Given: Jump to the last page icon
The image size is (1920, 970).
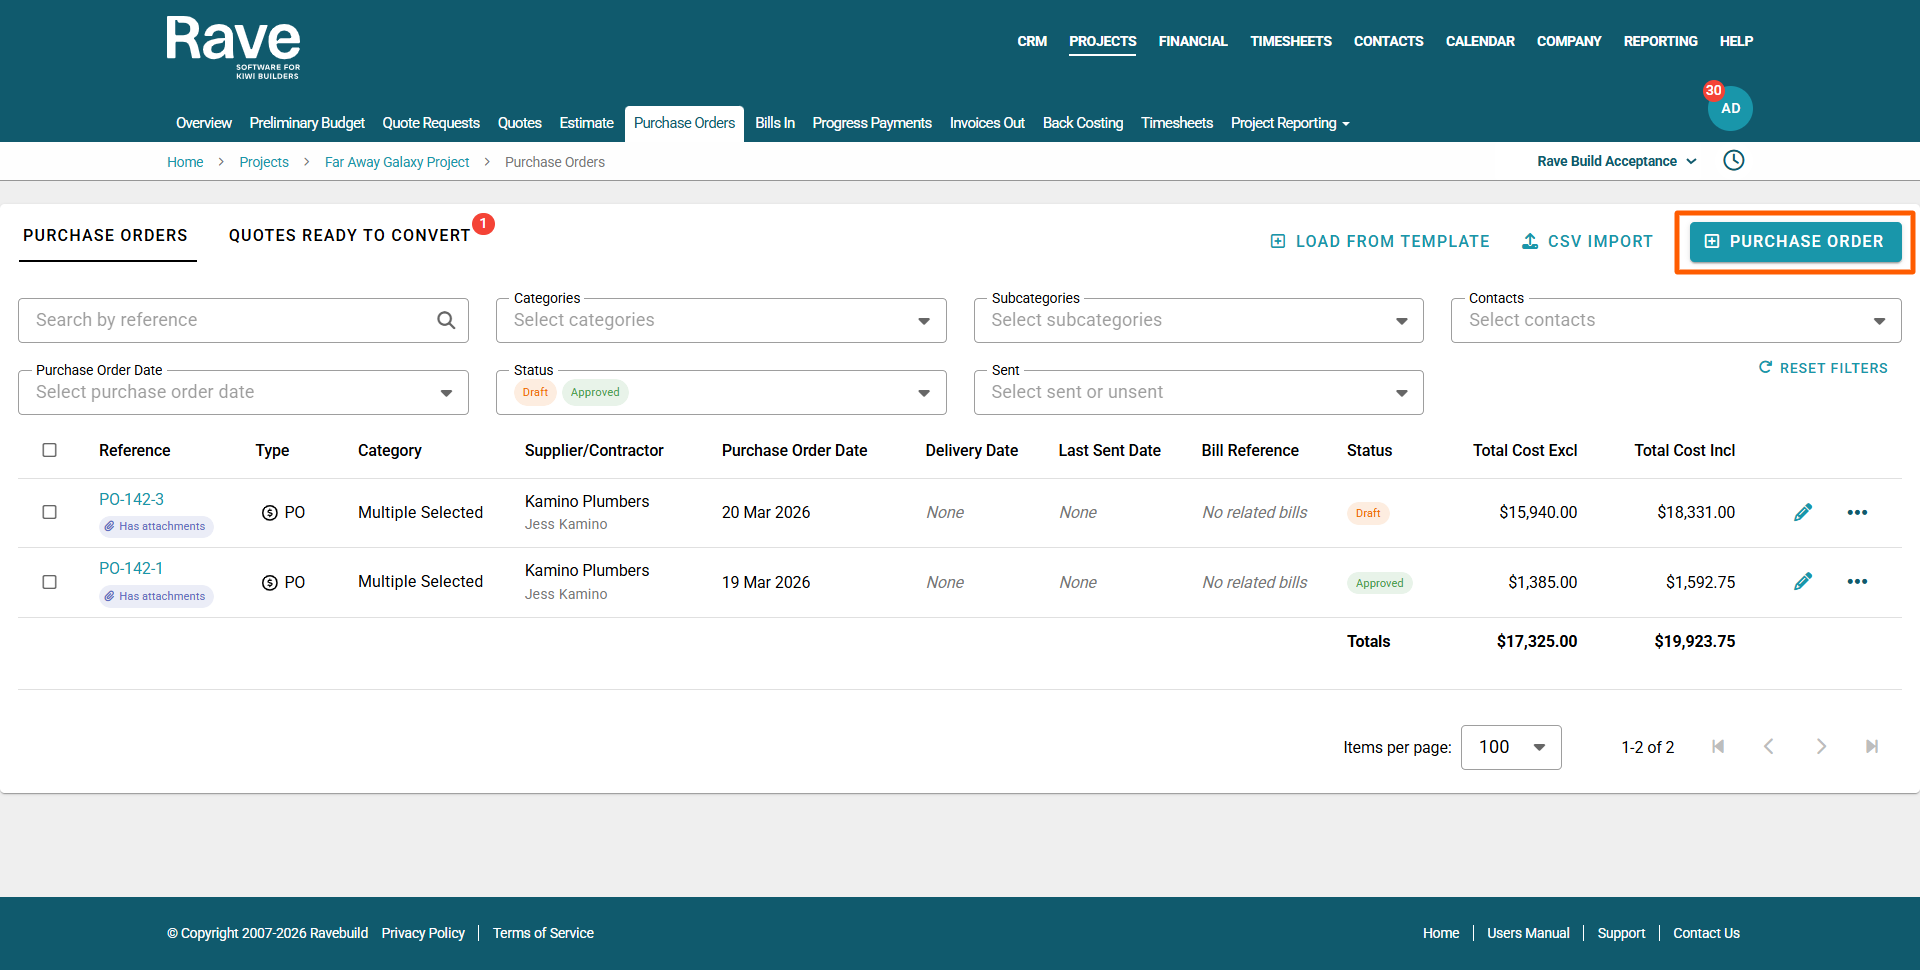Looking at the screenshot, I should 1871,747.
